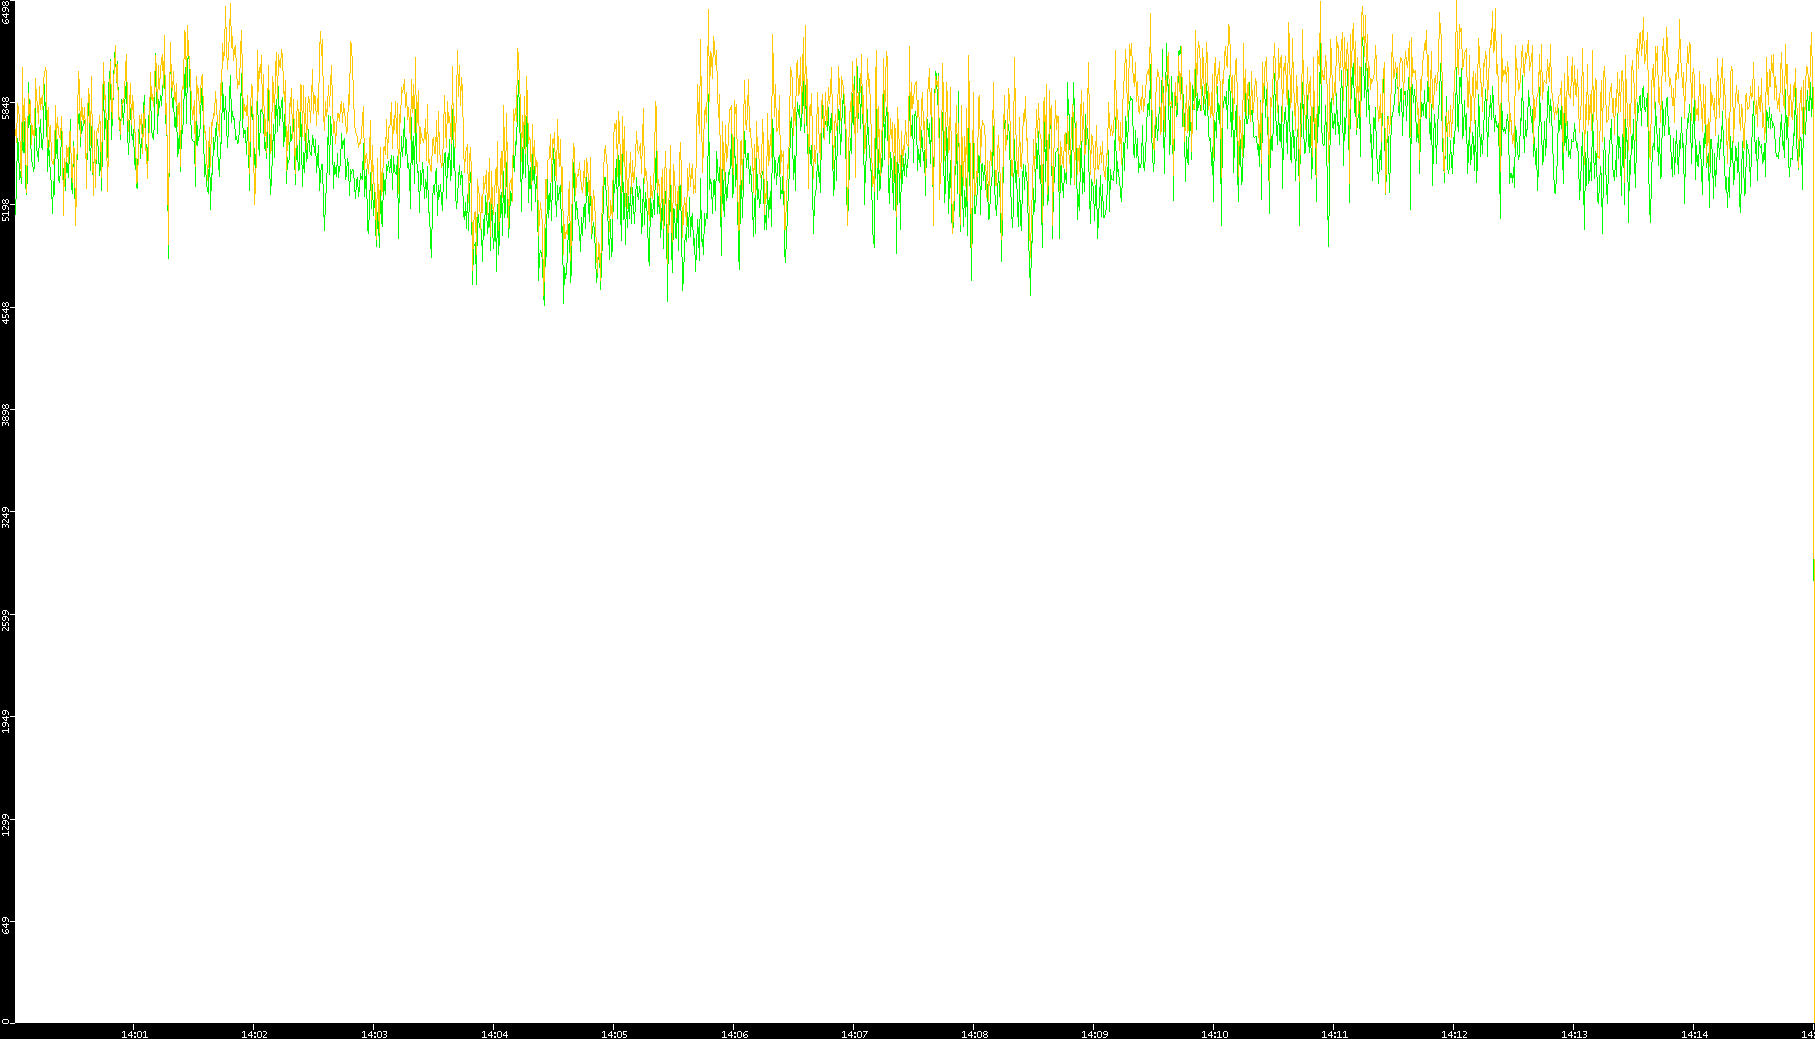
Task: Select the 5198 y-axis value
Action: 6,210
